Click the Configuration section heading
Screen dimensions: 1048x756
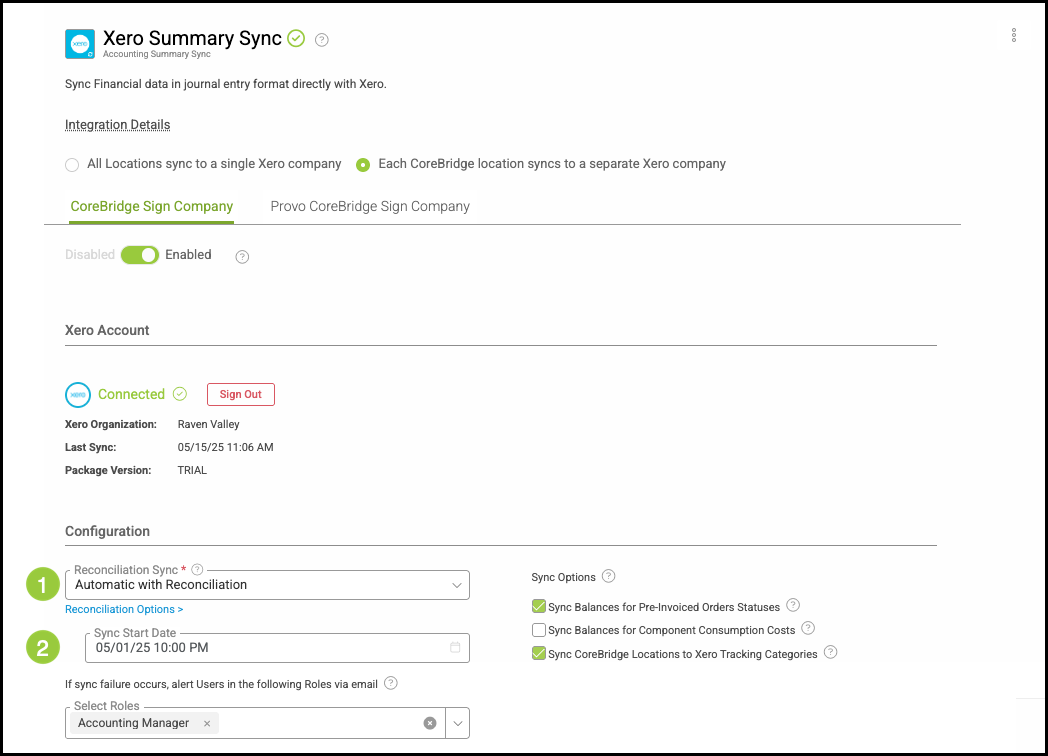[107, 531]
